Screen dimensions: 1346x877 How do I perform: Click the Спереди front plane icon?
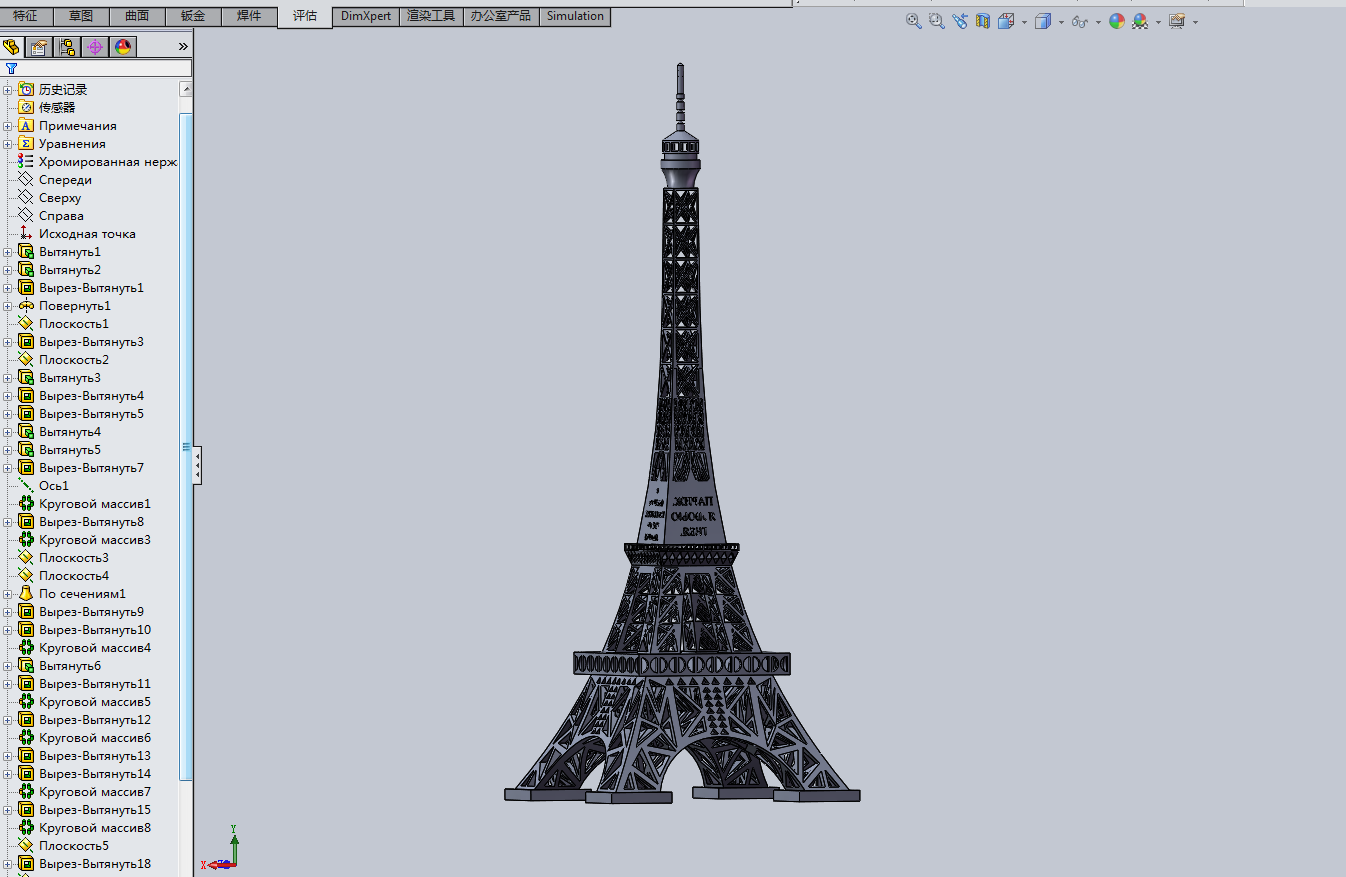tap(26, 180)
